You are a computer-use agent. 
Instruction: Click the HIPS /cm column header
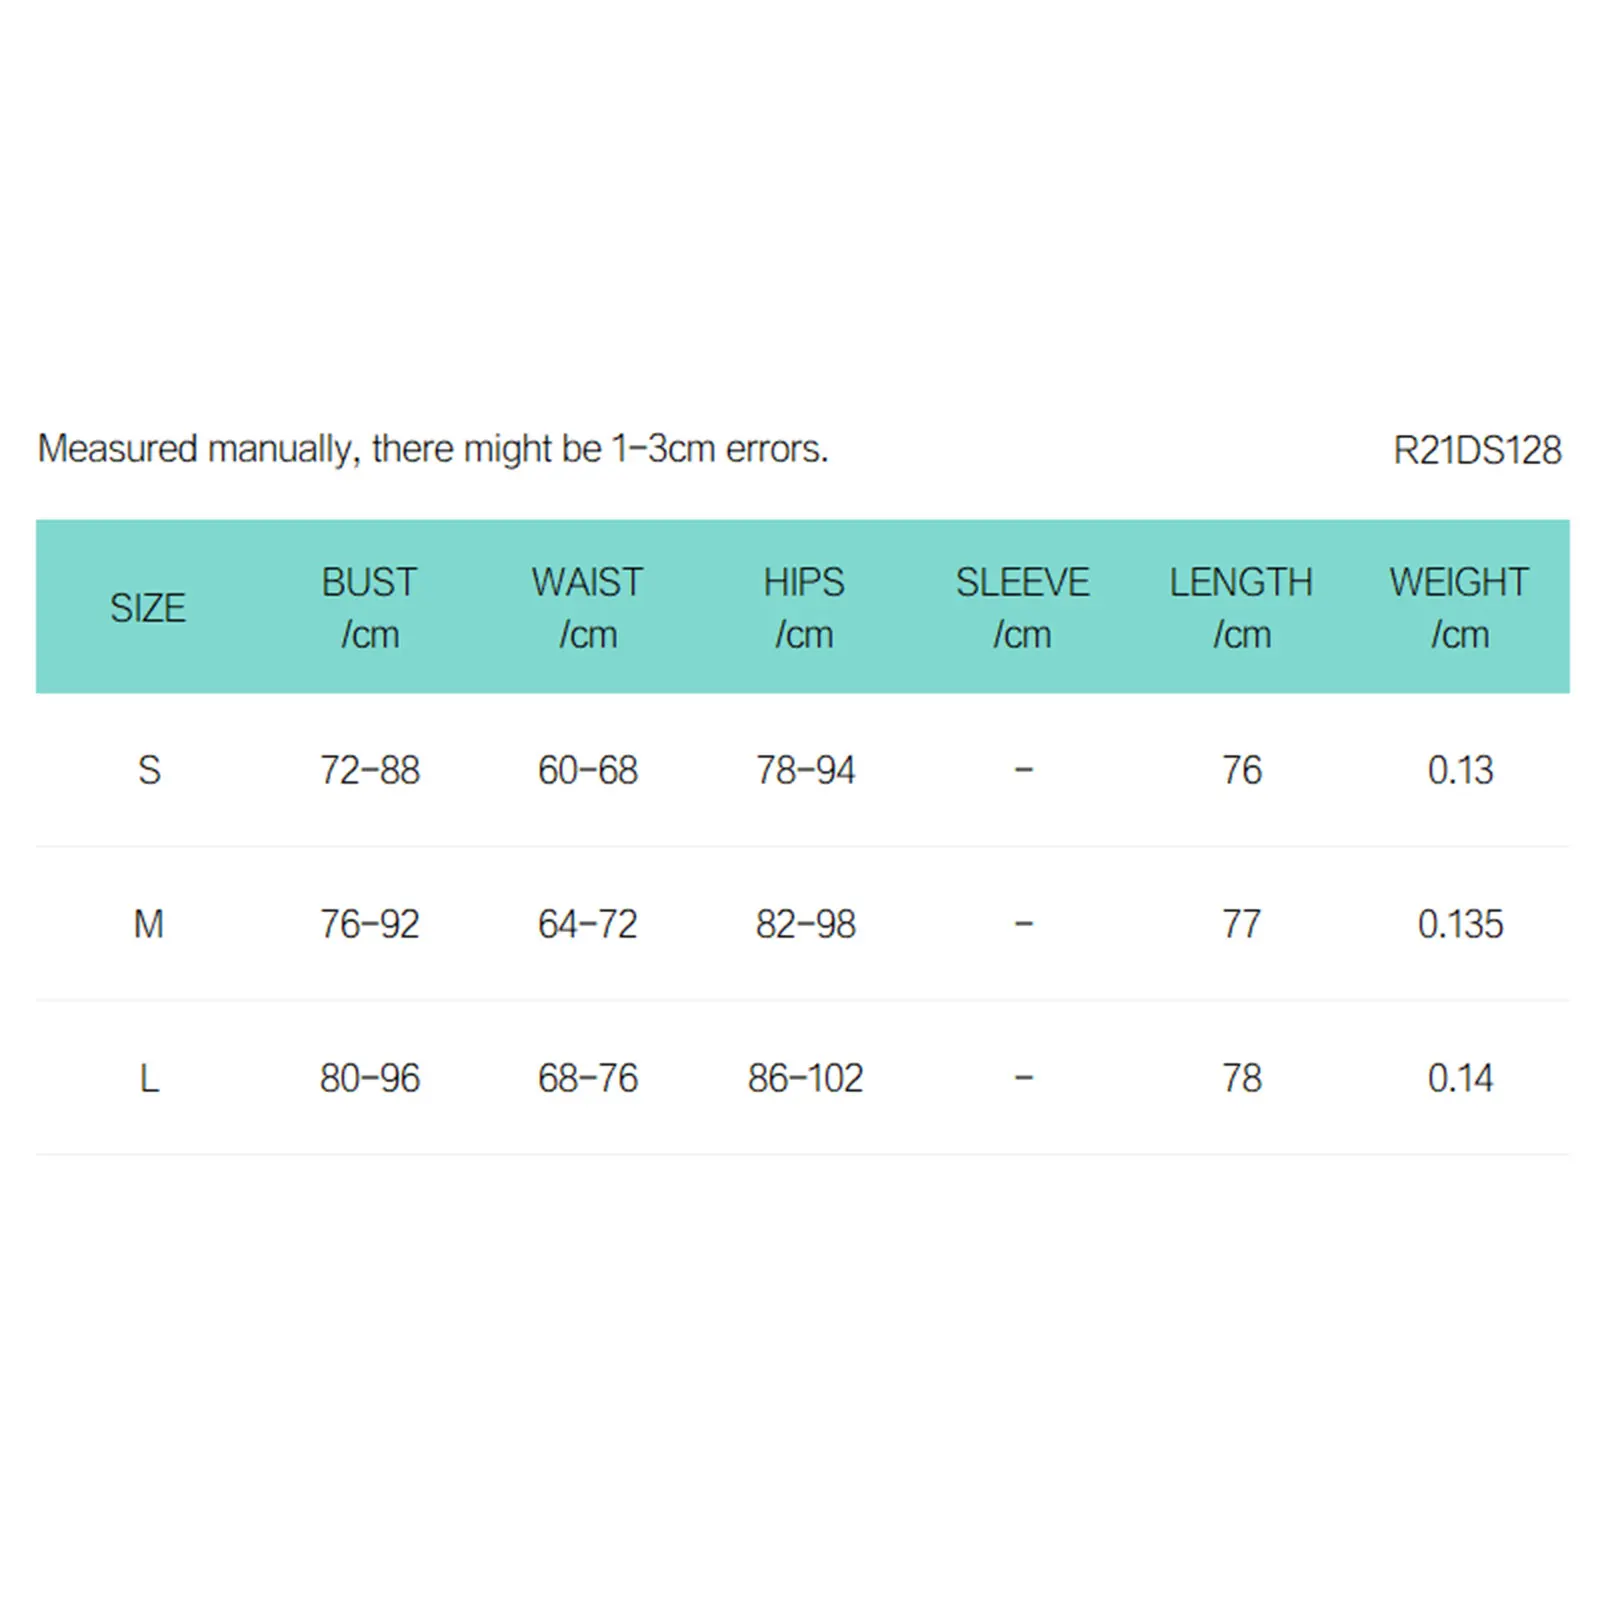pos(804,608)
